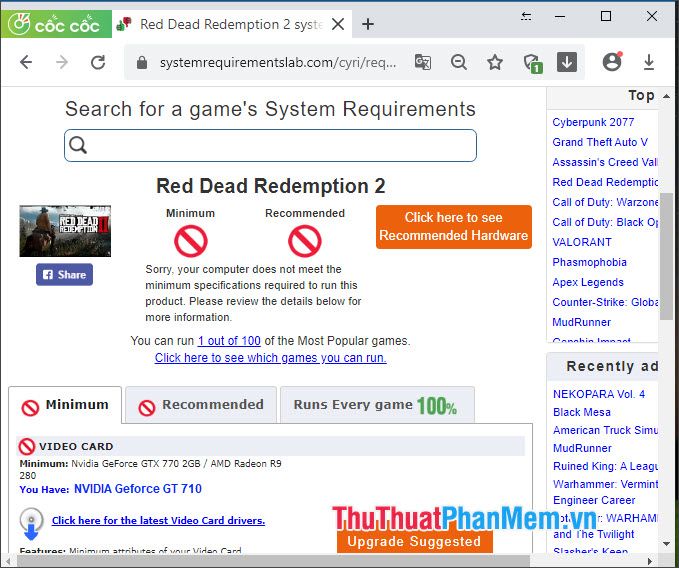This screenshot has height=568, width=679.
Task: Open Cyberpunk 2077 in the Top list
Action: 593,122
